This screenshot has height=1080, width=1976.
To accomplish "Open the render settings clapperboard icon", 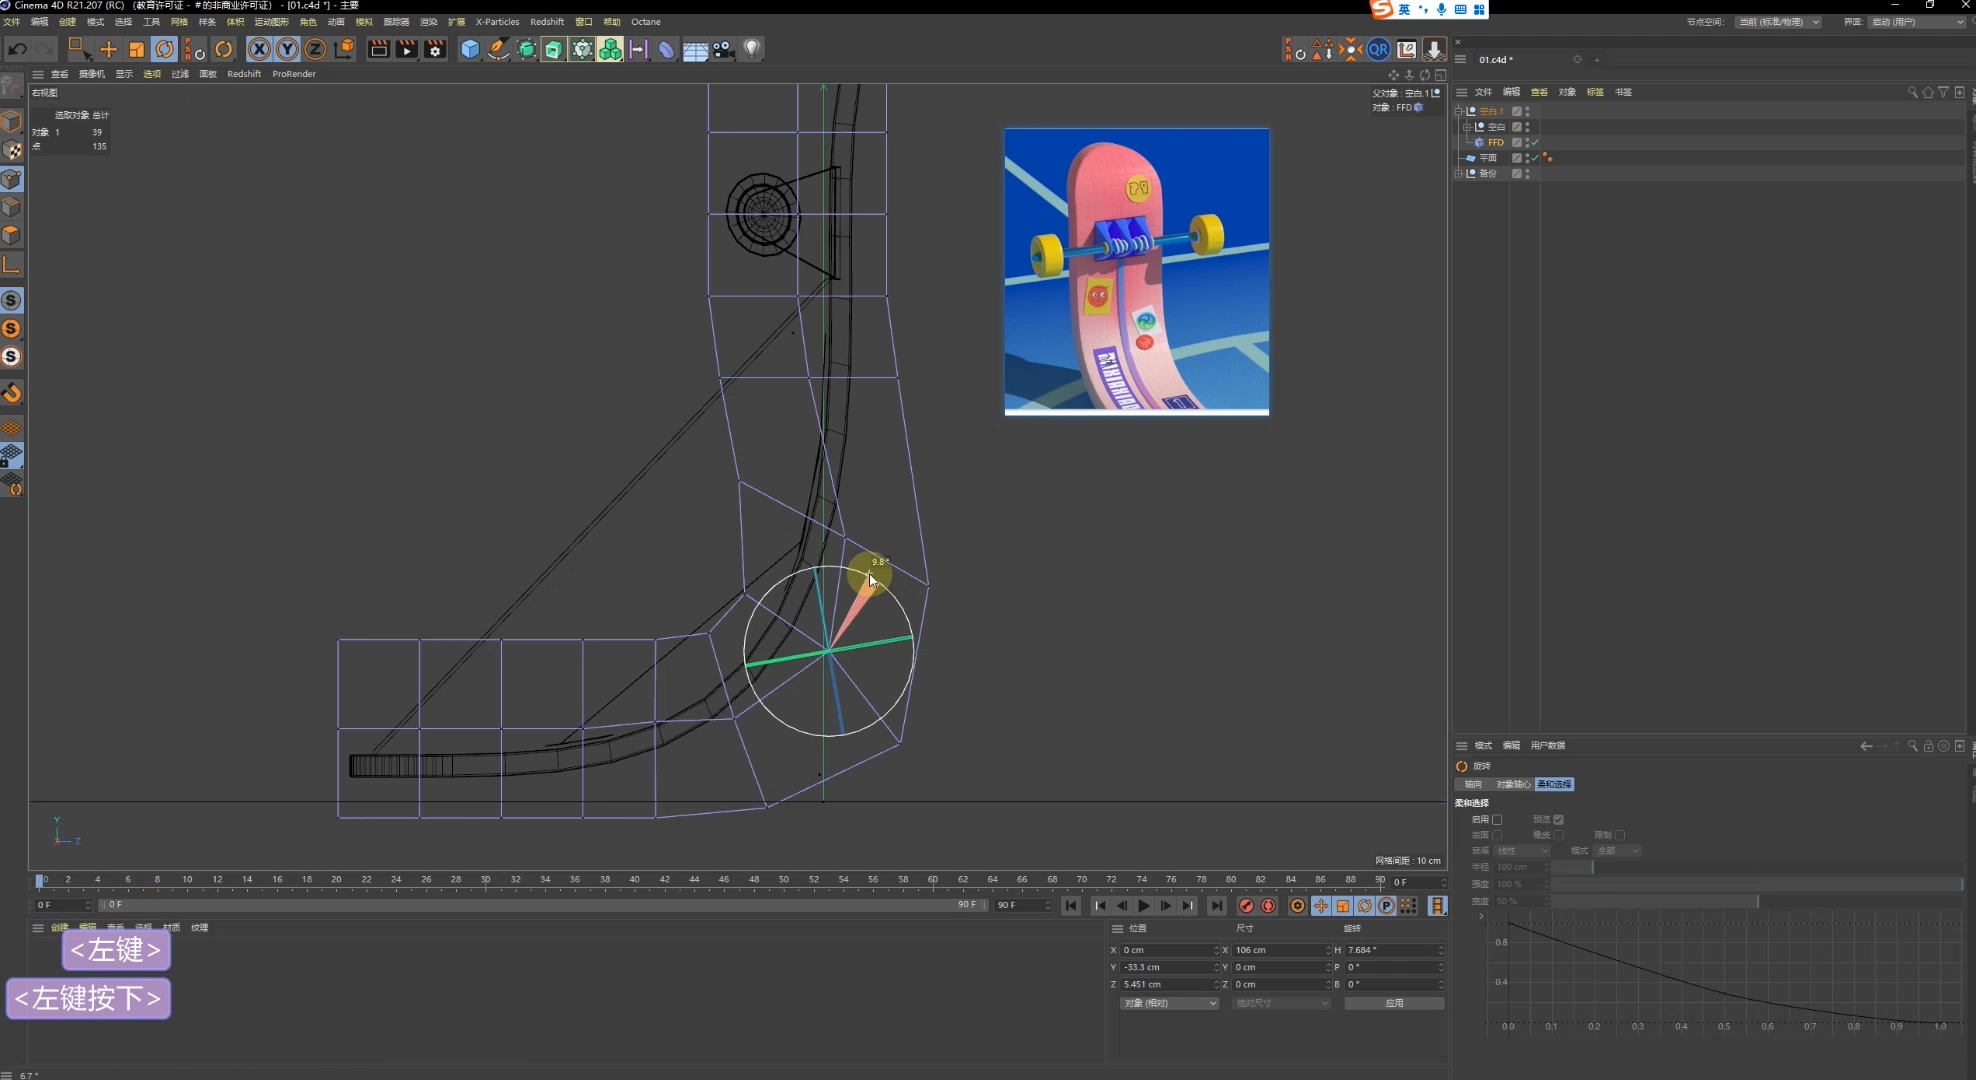I will [x=435, y=49].
